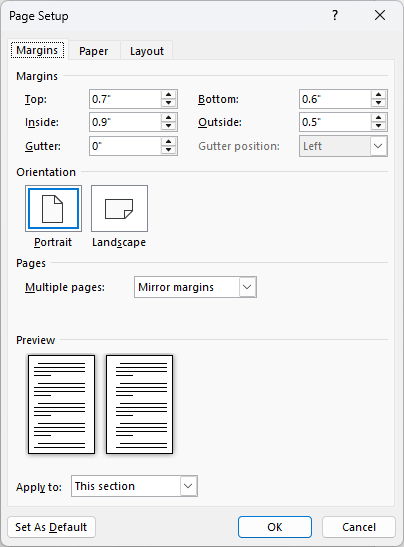Close the Page Setup dialog
404x547 pixels.
pyautogui.click(x=380, y=15)
